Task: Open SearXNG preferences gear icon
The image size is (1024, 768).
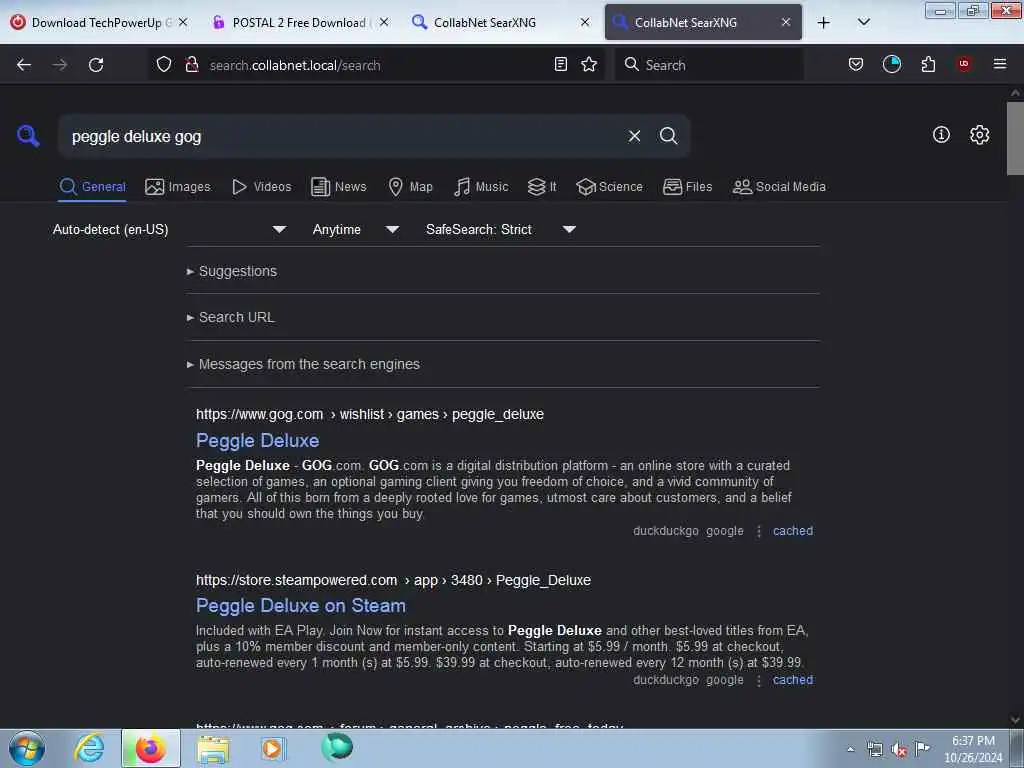Action: click(x=980, y=135)
